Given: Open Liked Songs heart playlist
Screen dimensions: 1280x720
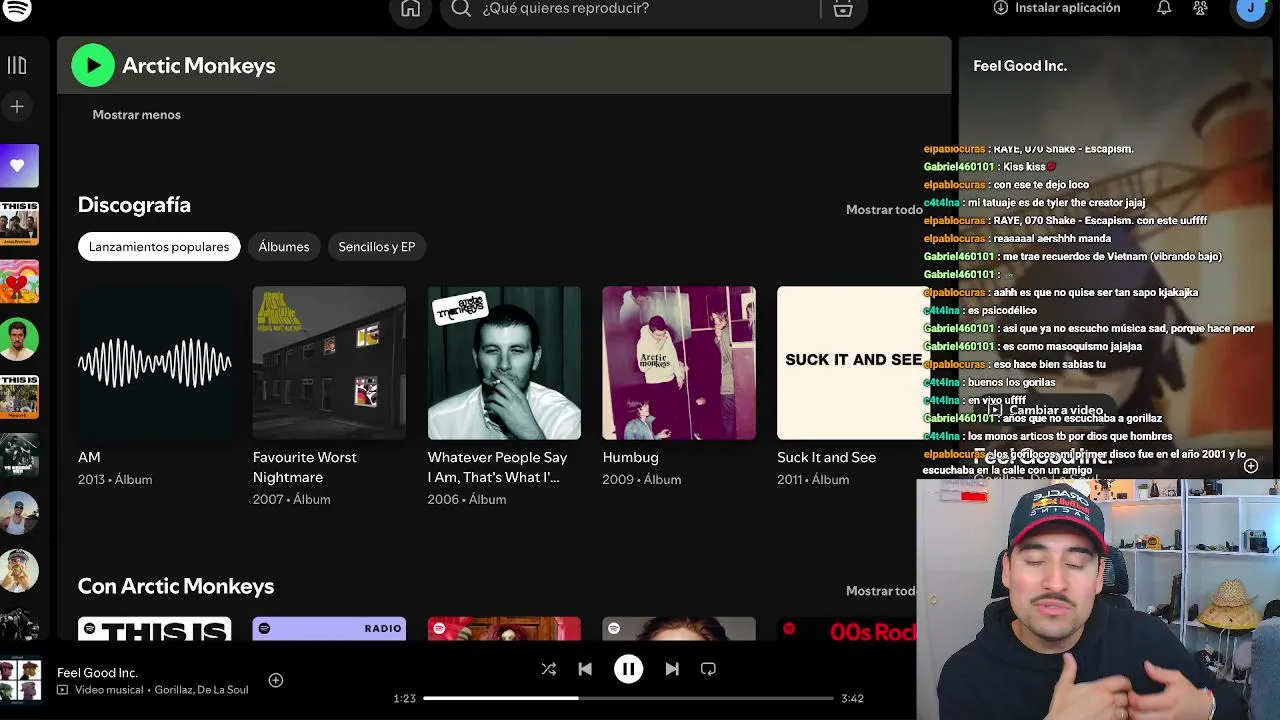Looking at the screenshot, I should pos(19,166).
